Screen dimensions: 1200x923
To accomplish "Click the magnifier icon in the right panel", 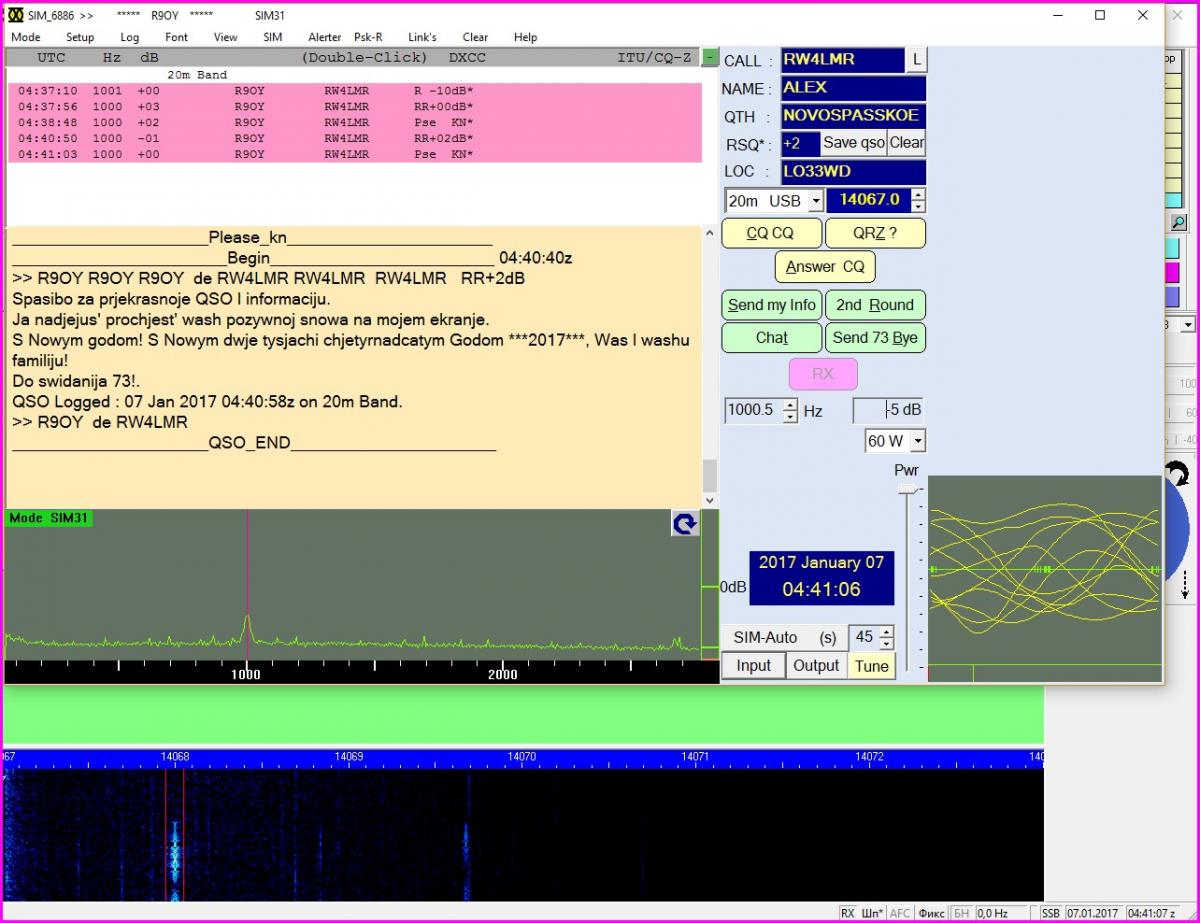I will pos(1179,222).
